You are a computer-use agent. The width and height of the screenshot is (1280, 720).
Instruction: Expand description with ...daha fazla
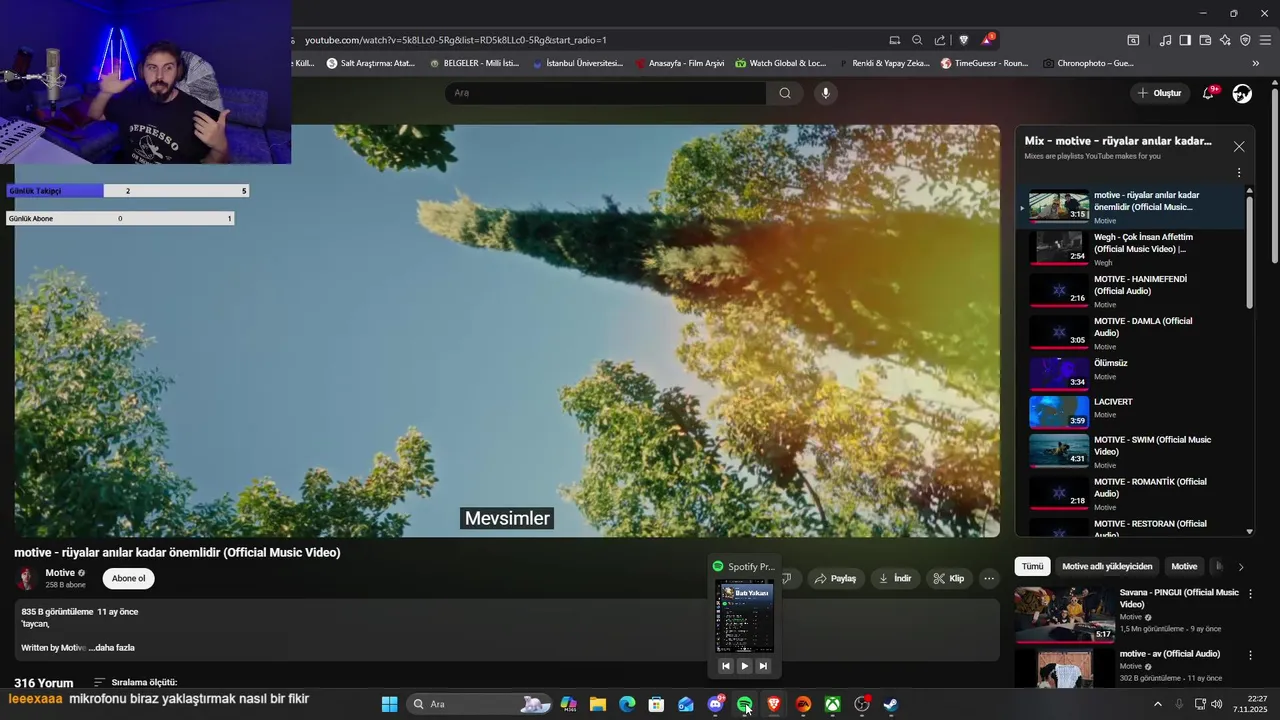point(112,648)
